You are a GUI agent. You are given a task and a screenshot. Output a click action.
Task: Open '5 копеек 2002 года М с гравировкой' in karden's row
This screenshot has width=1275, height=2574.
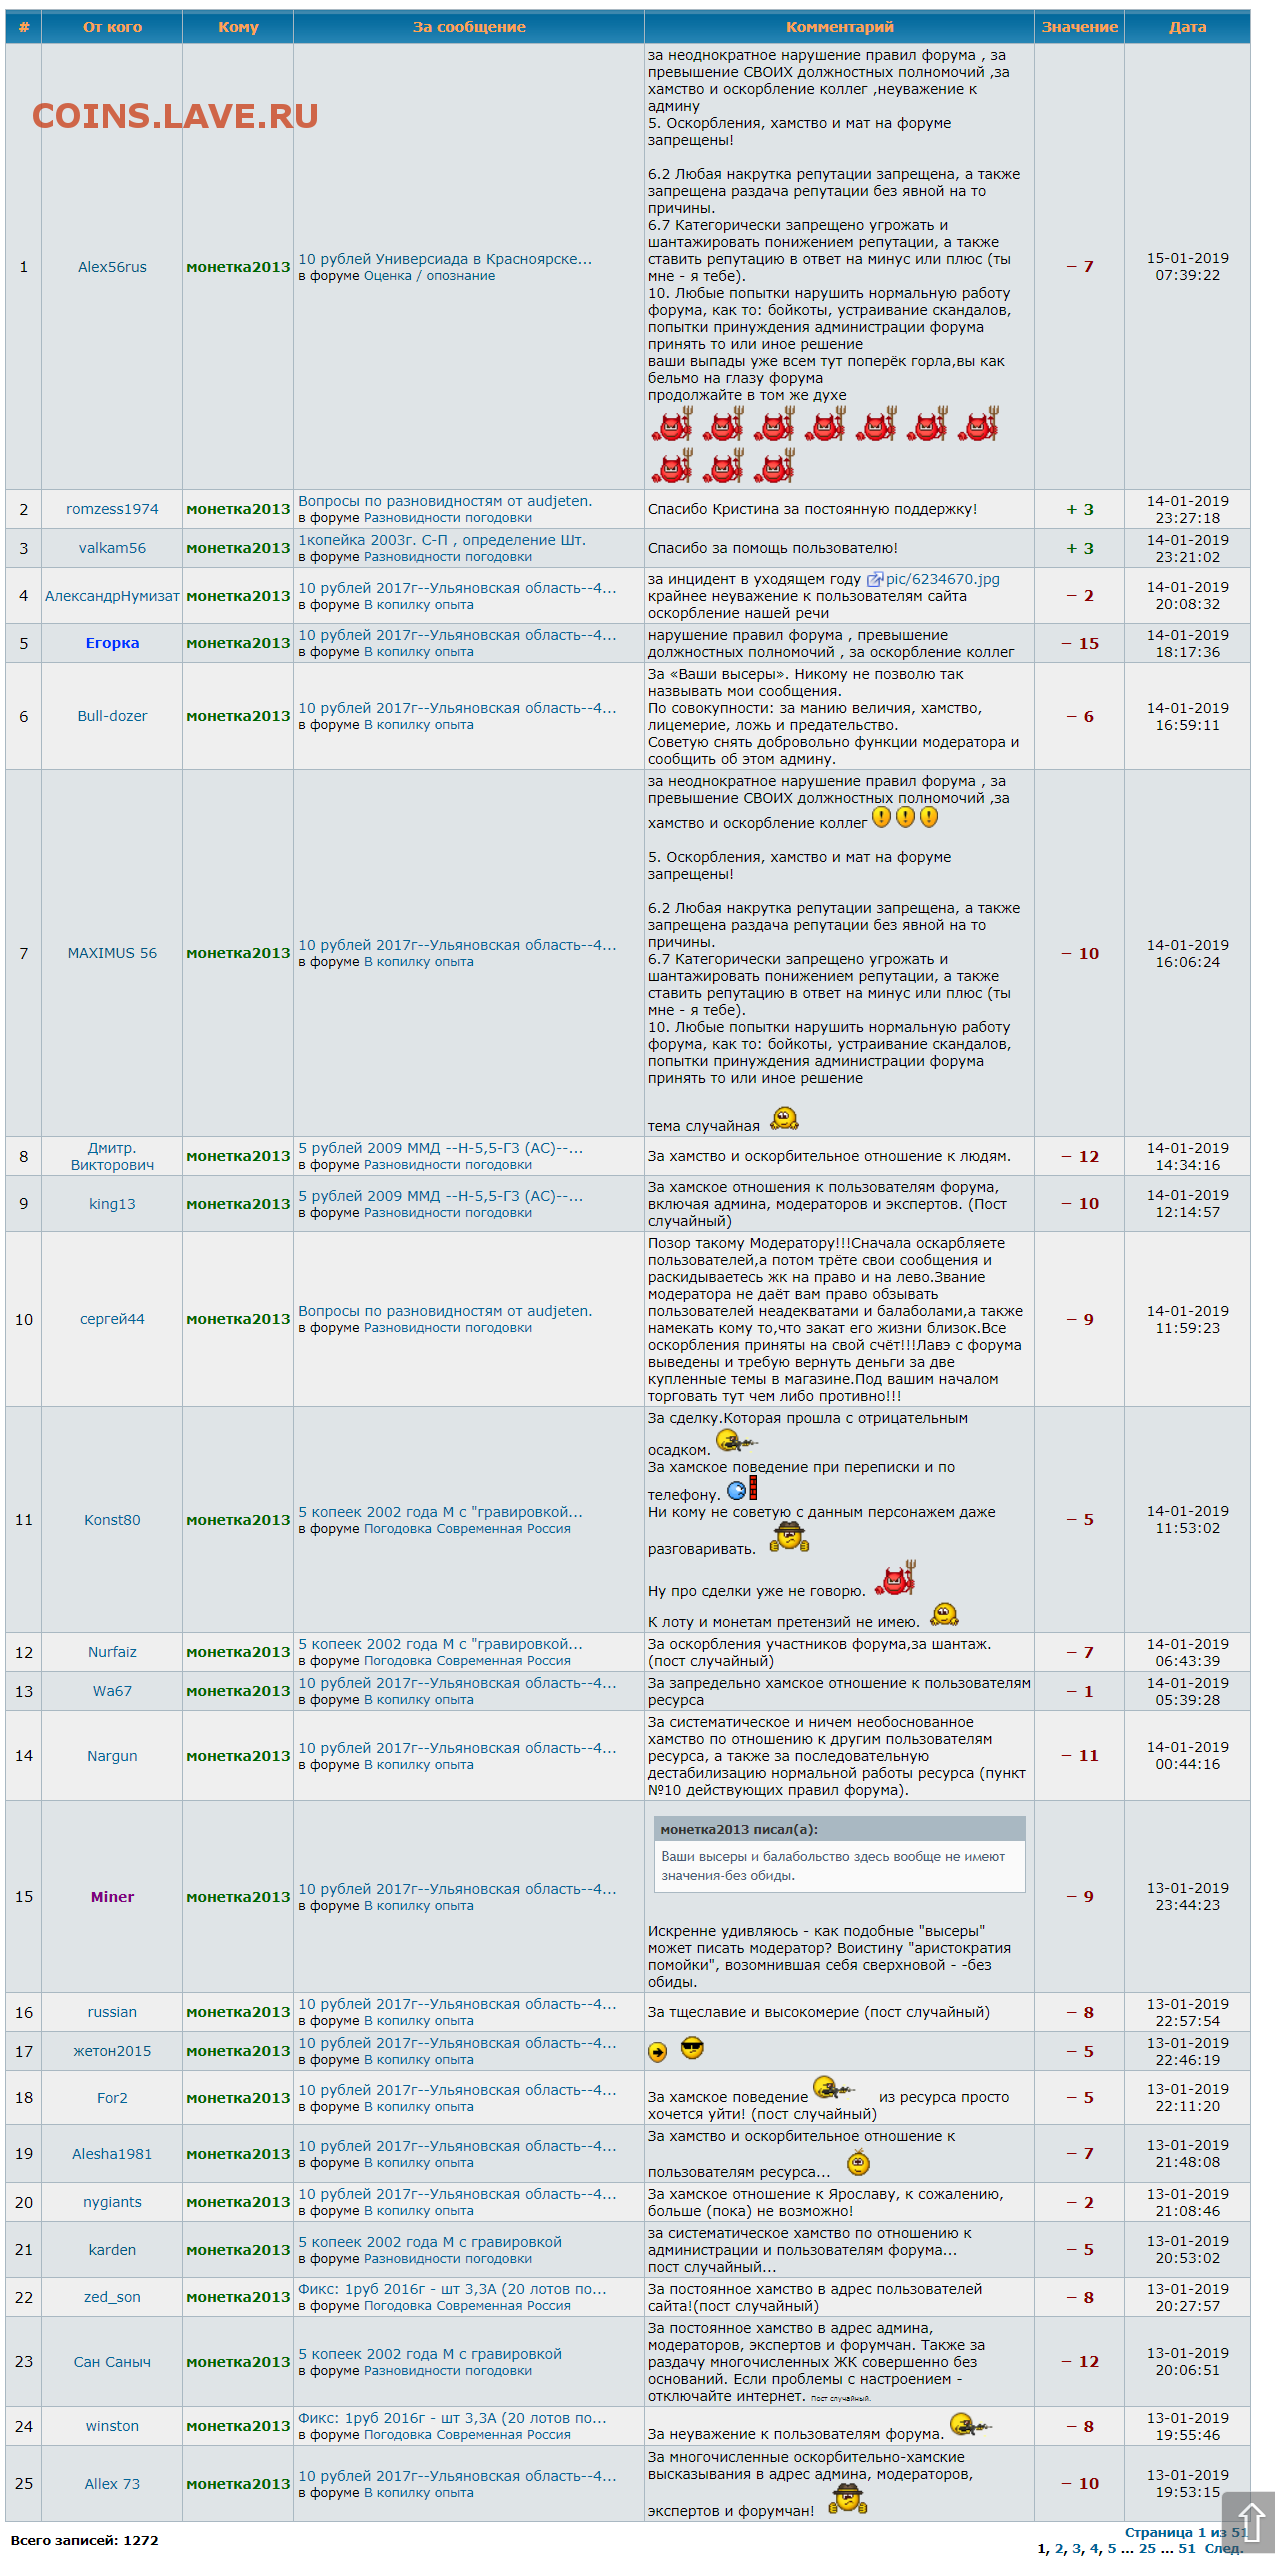coord(430,2242)
